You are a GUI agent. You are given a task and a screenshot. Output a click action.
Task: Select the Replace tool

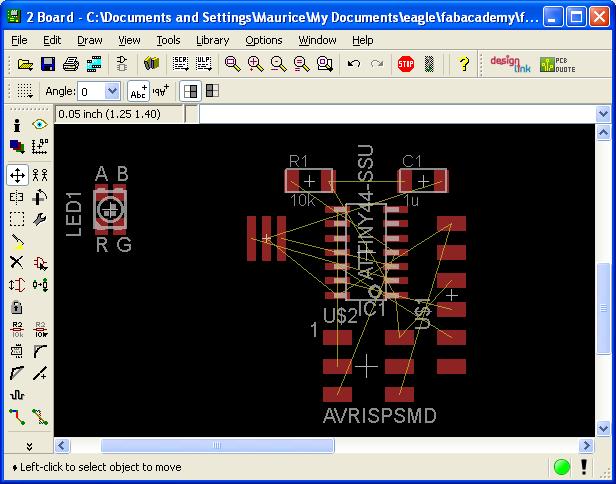coord(40,284)
